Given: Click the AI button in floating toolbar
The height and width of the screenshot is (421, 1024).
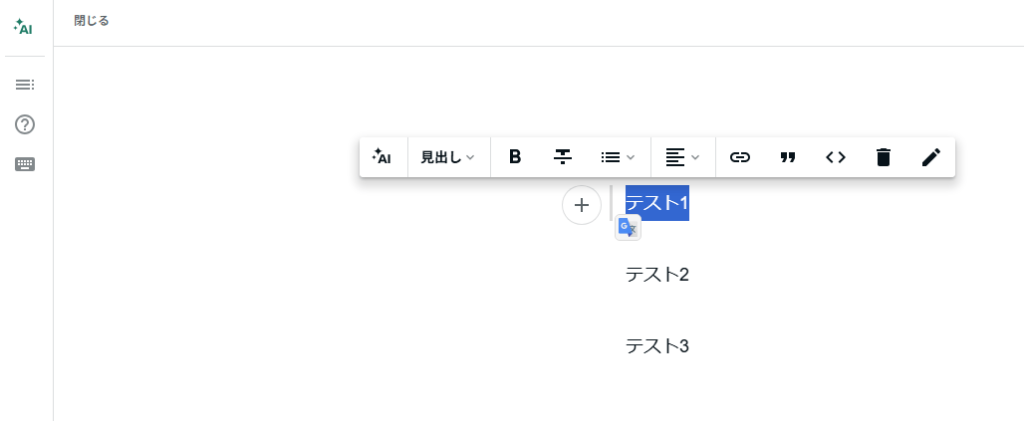Looking at the screenshot, I should pos(382,157).
